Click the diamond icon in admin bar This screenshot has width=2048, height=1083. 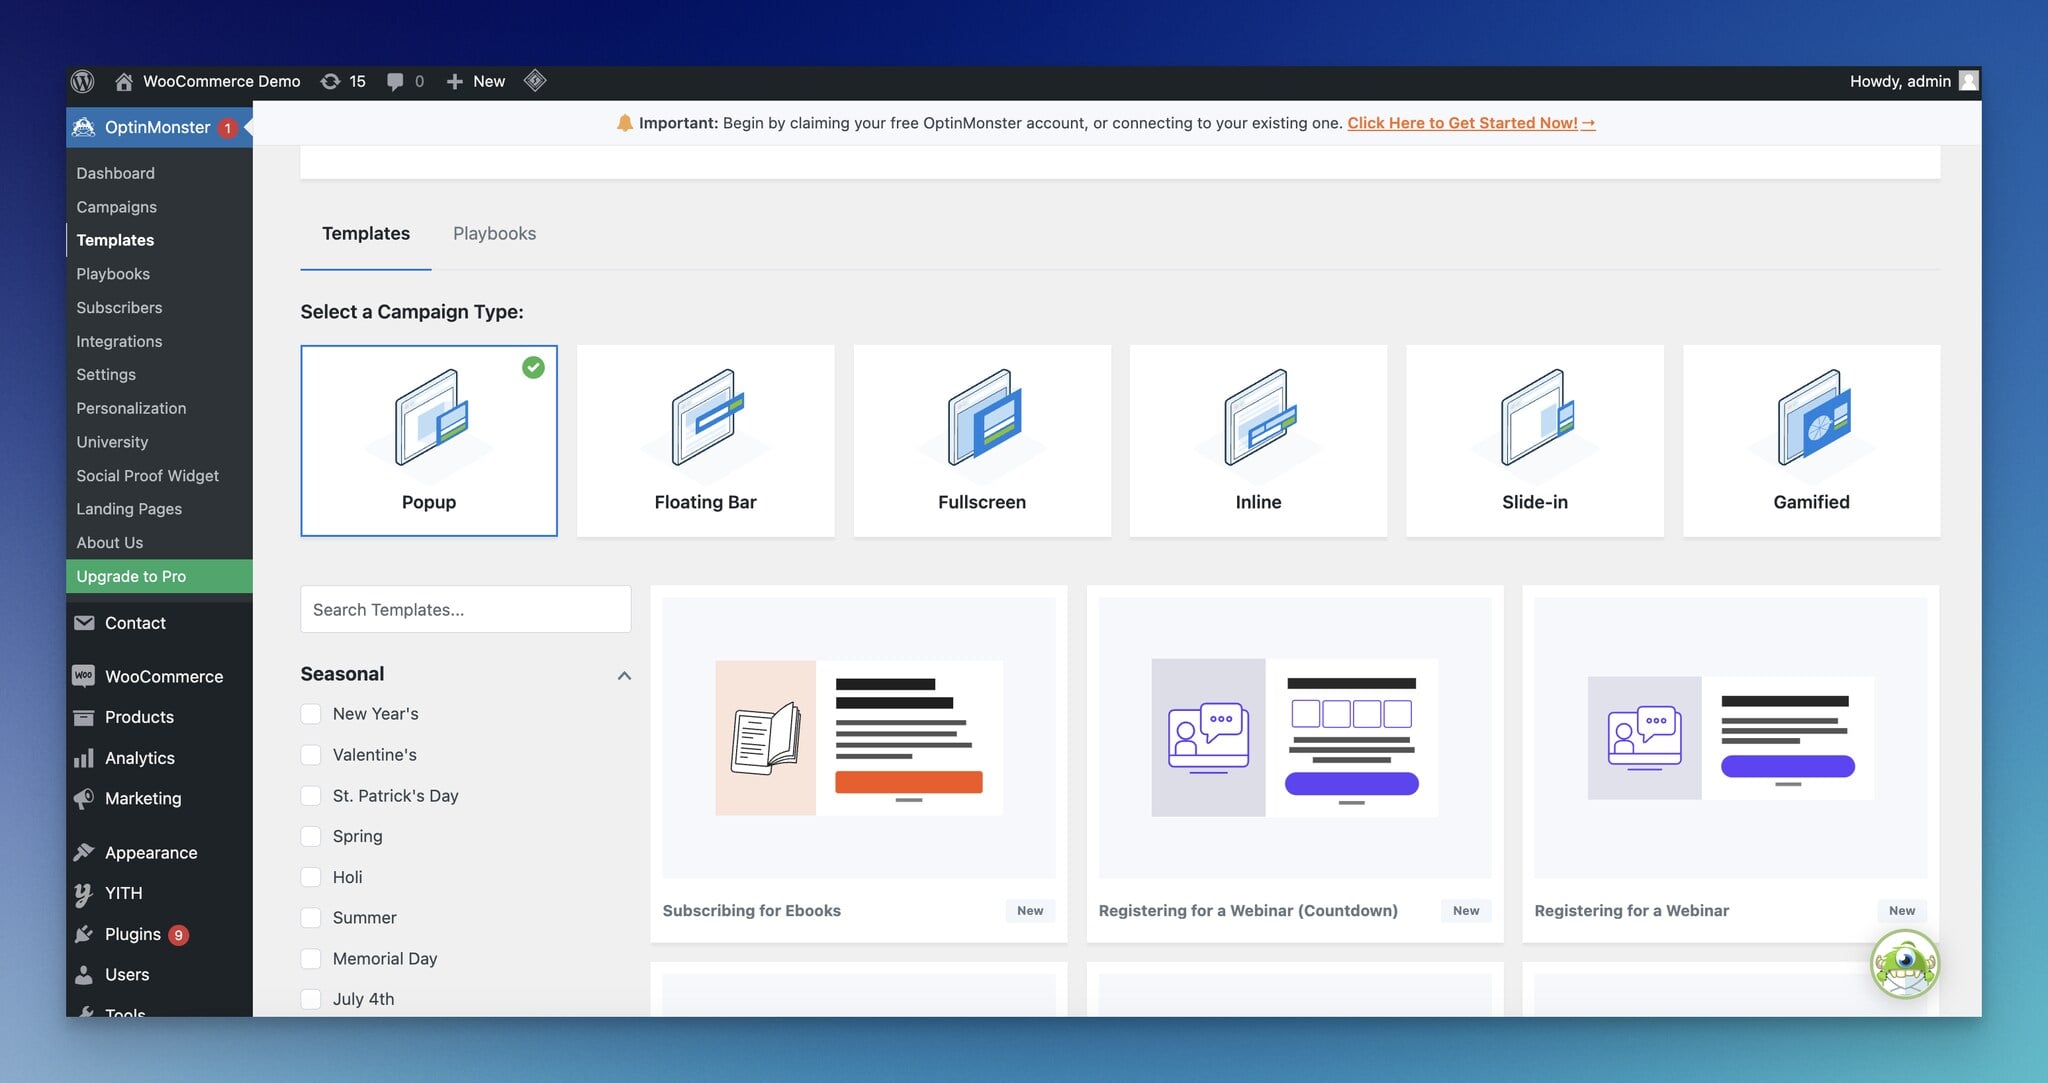535,80
